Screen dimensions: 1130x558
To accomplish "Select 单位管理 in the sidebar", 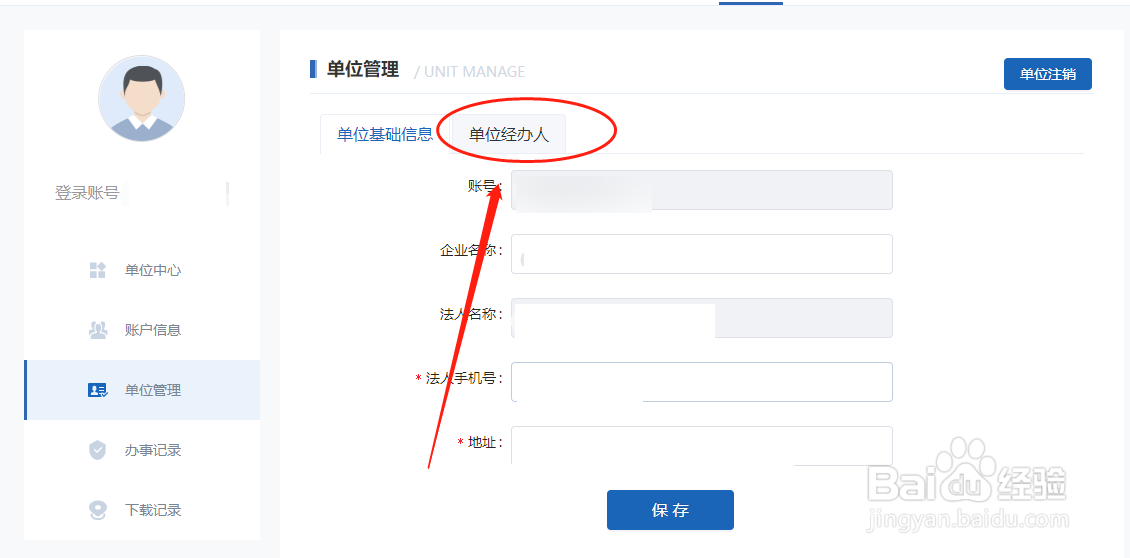I will pyautogui.click(x=142, y=390).
